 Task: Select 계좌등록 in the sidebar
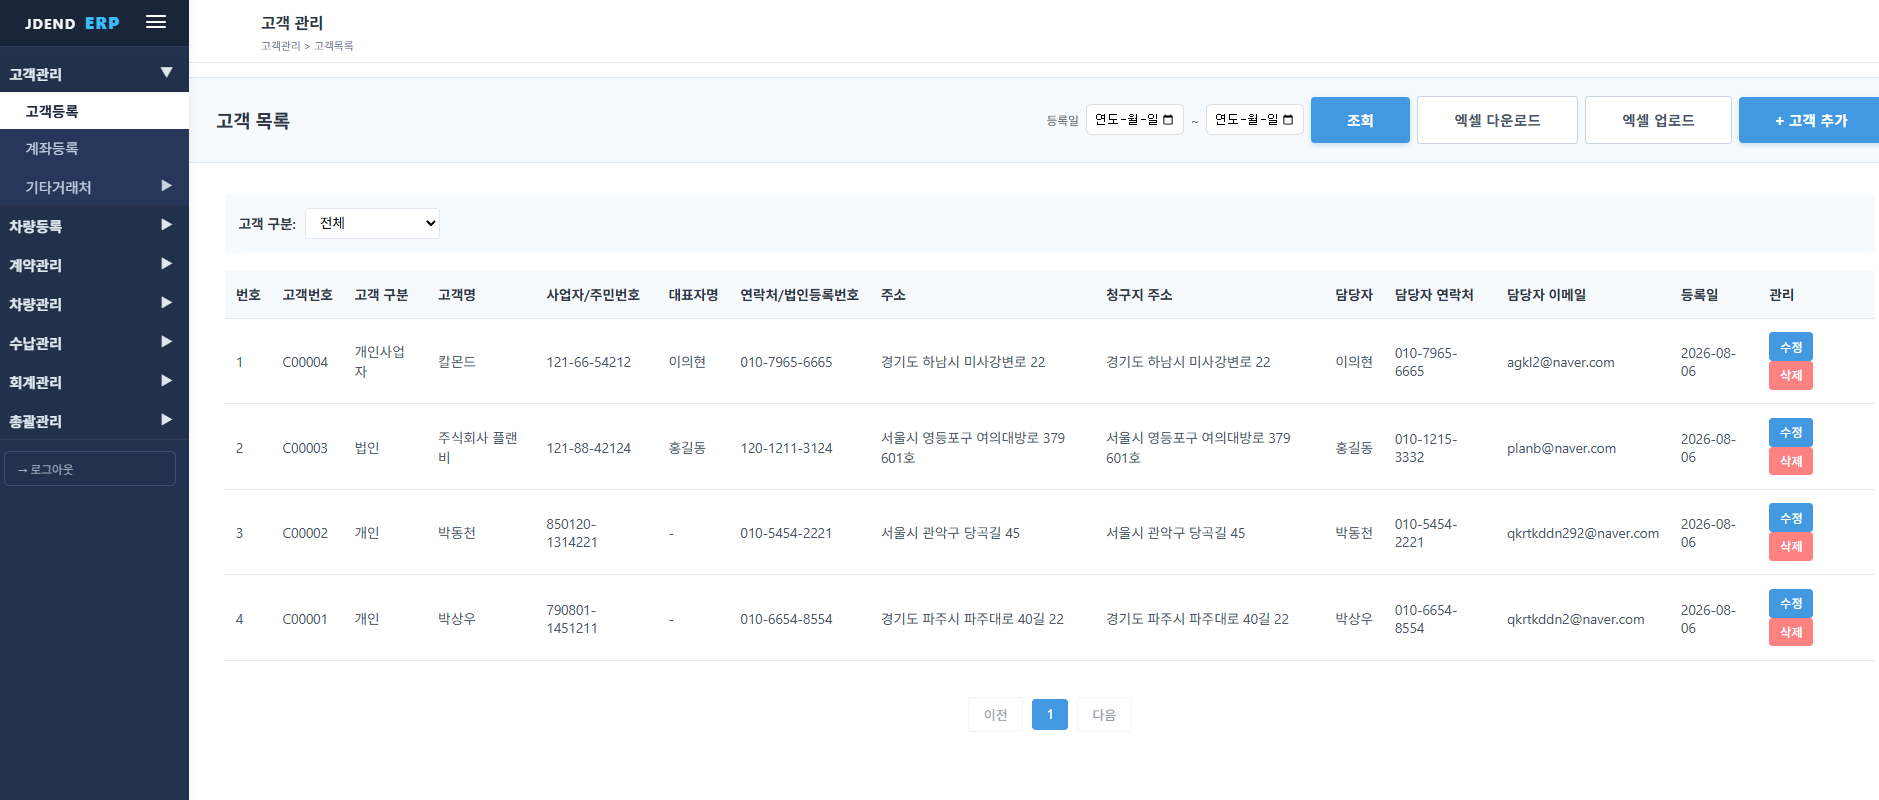point(94,148)
